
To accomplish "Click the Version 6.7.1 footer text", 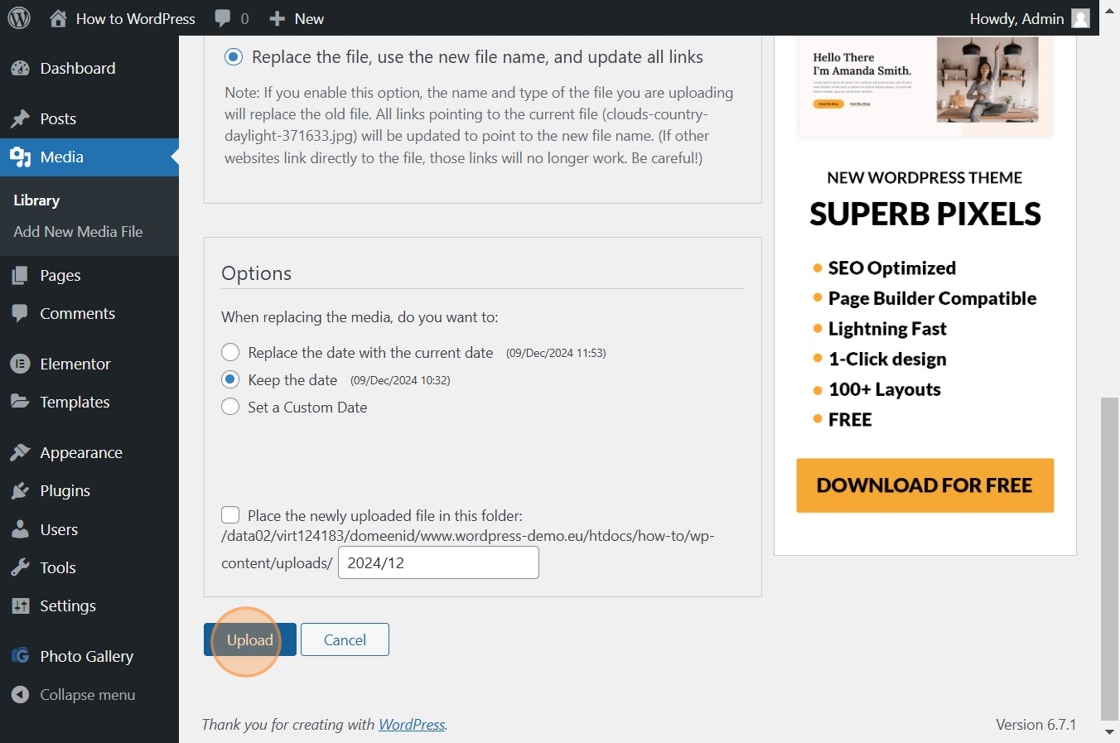I will tap(1036, 724).
